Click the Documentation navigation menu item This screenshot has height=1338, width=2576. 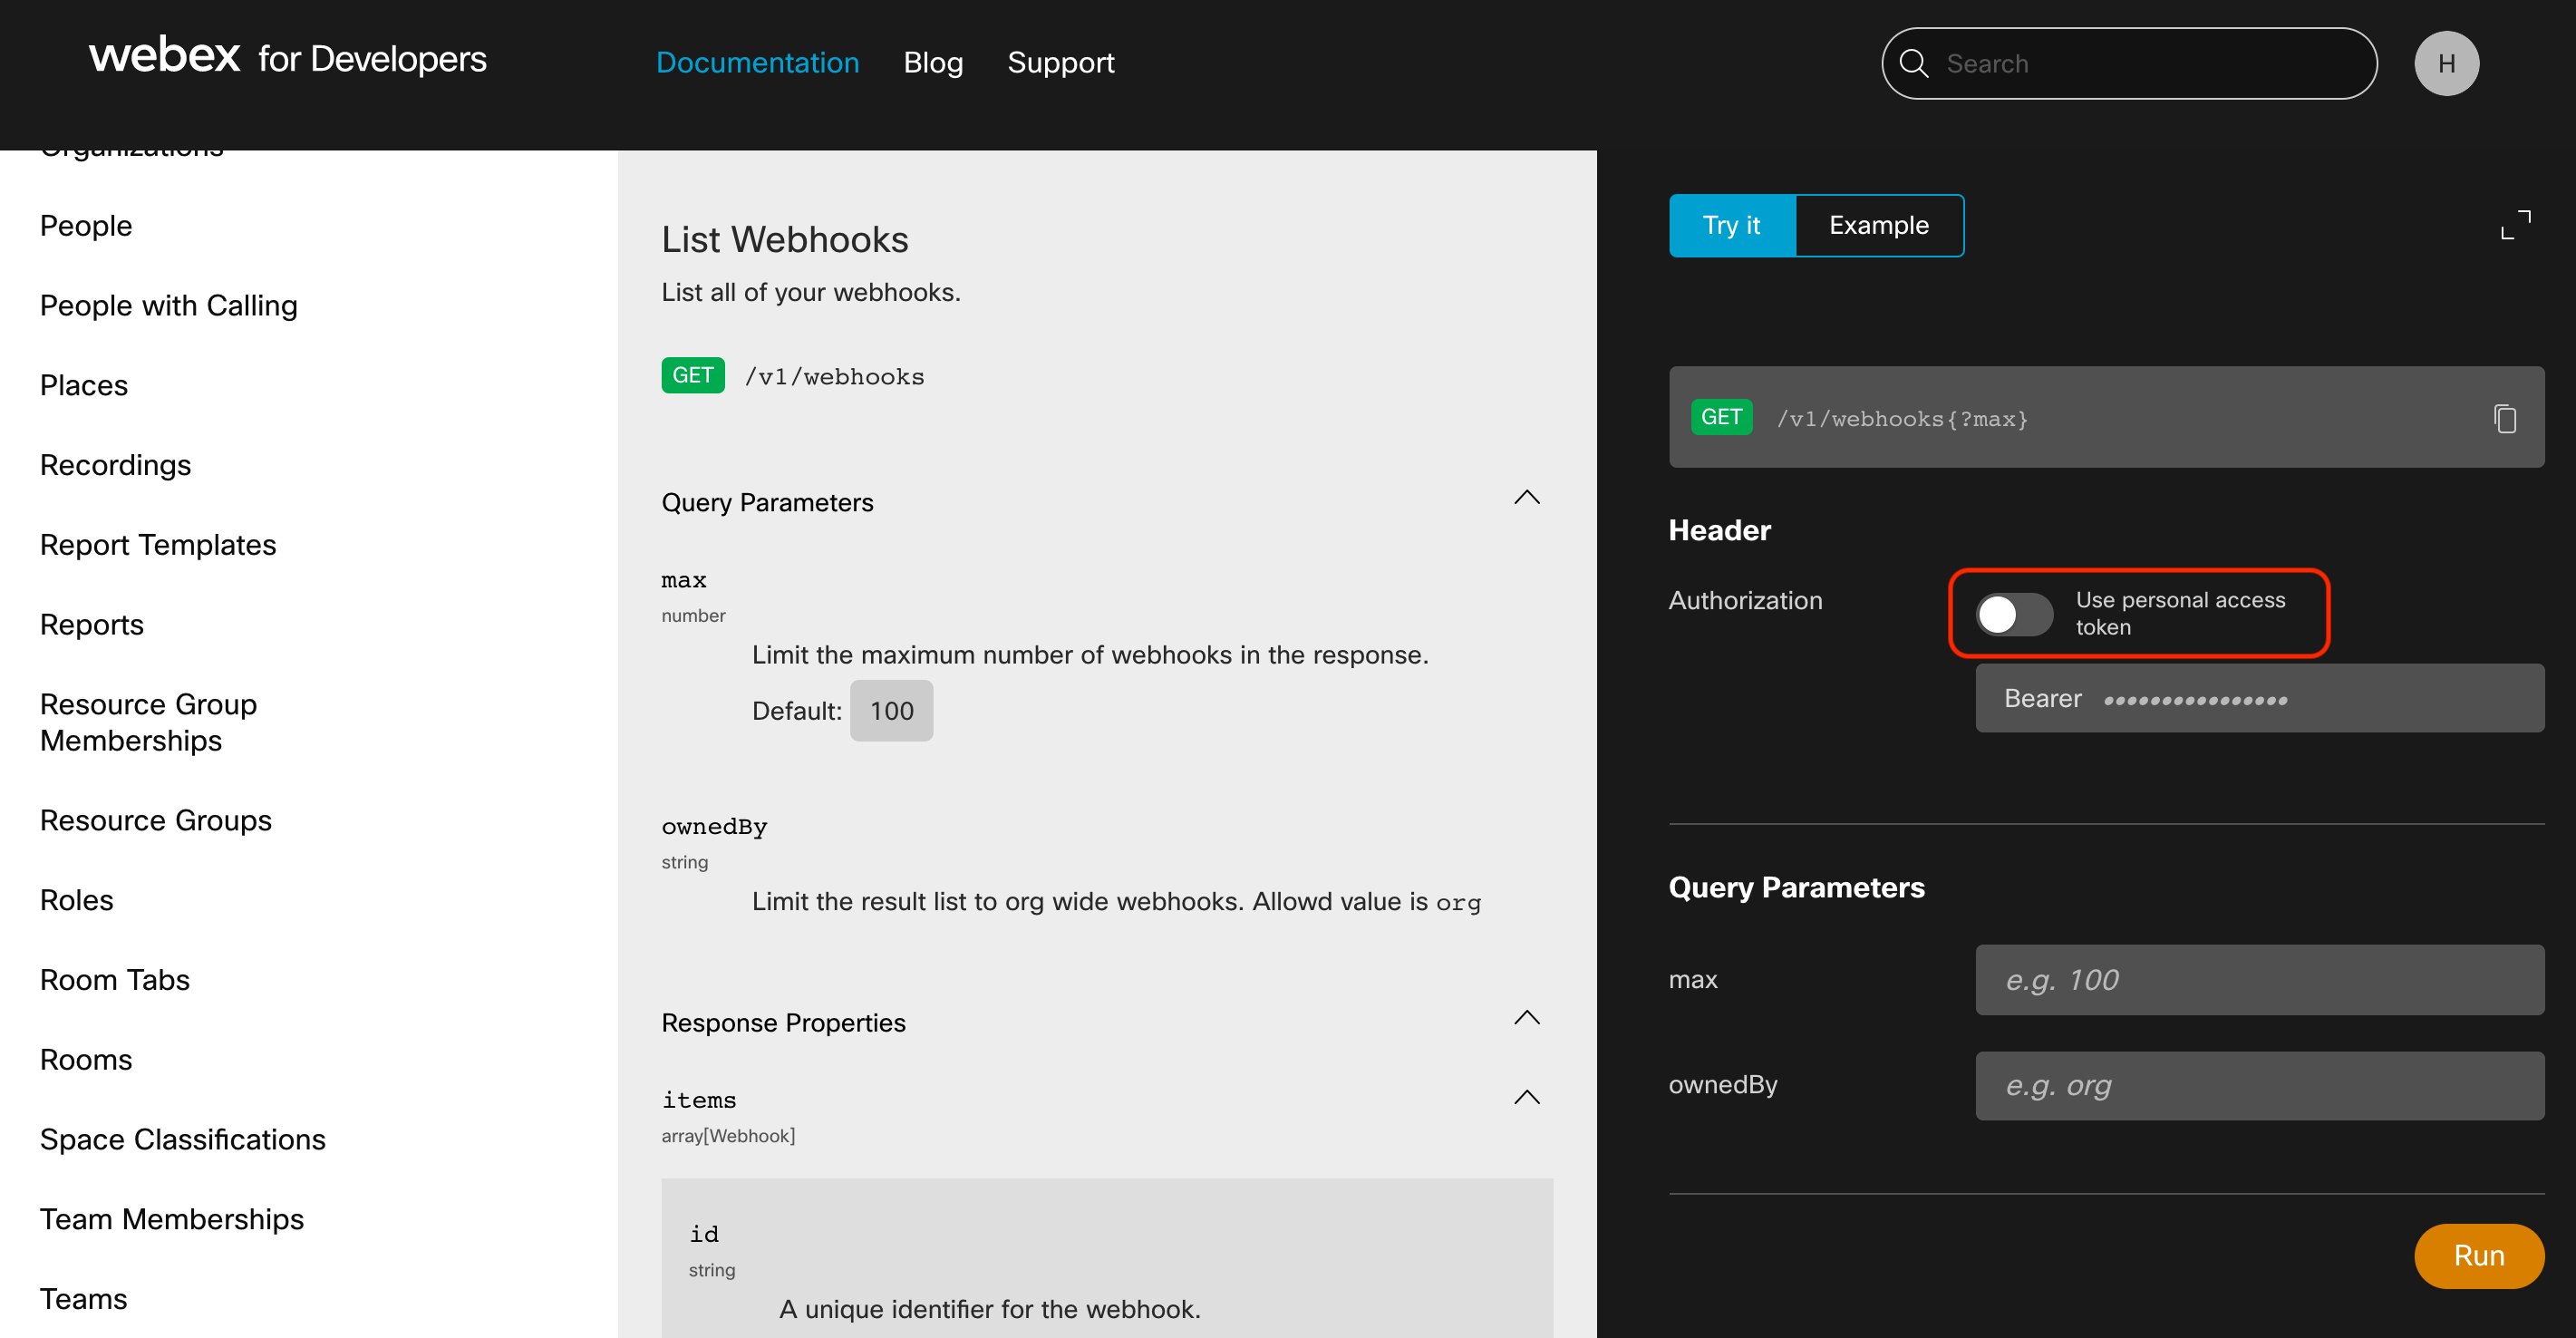tap(757, 63)
